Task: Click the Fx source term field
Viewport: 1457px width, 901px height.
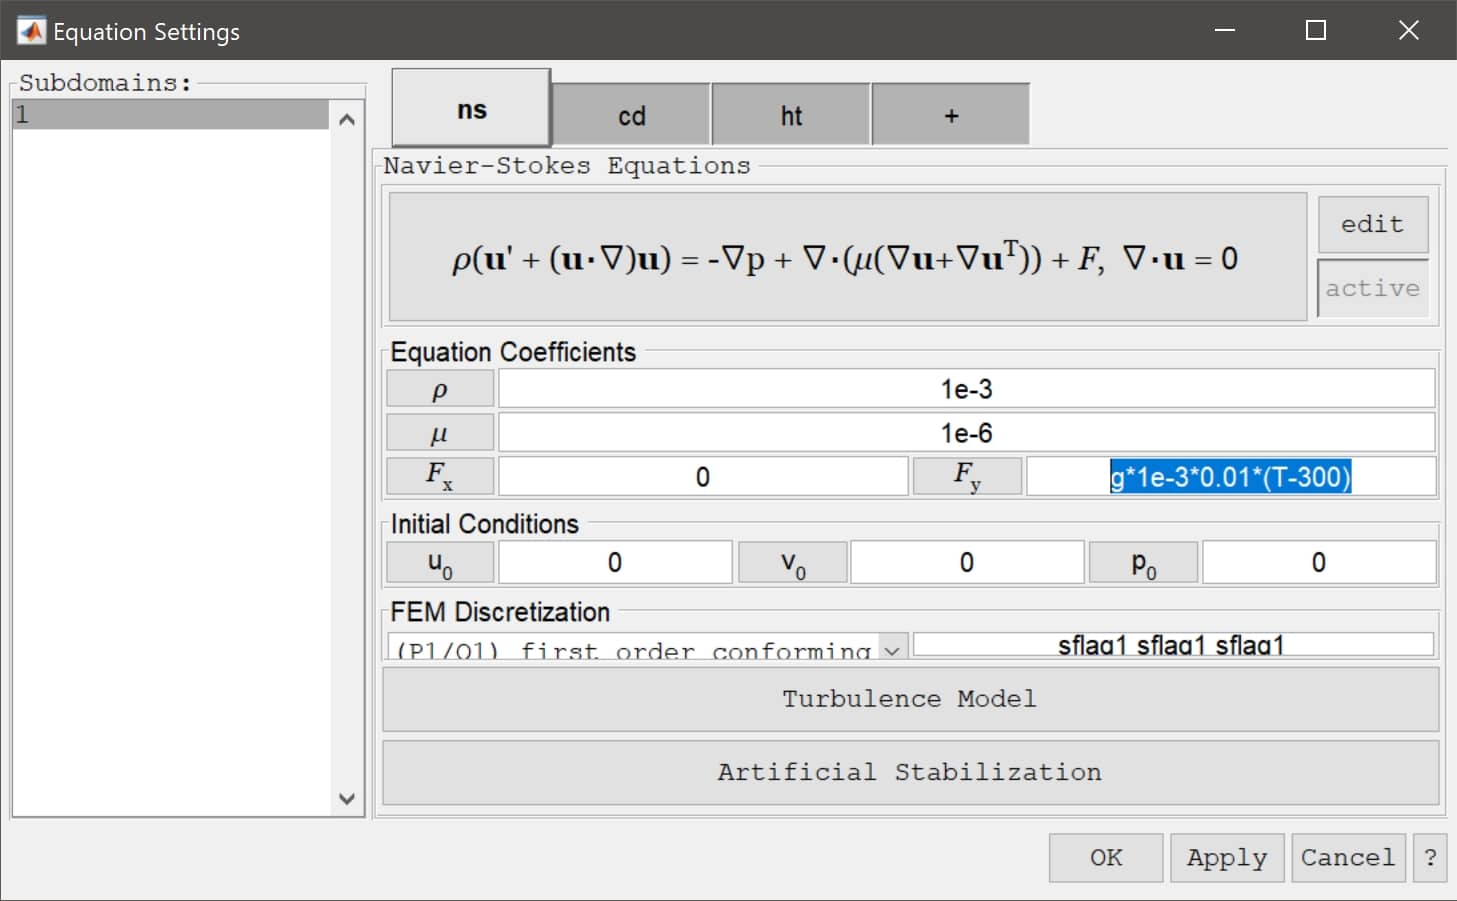Action: [703, 477]
